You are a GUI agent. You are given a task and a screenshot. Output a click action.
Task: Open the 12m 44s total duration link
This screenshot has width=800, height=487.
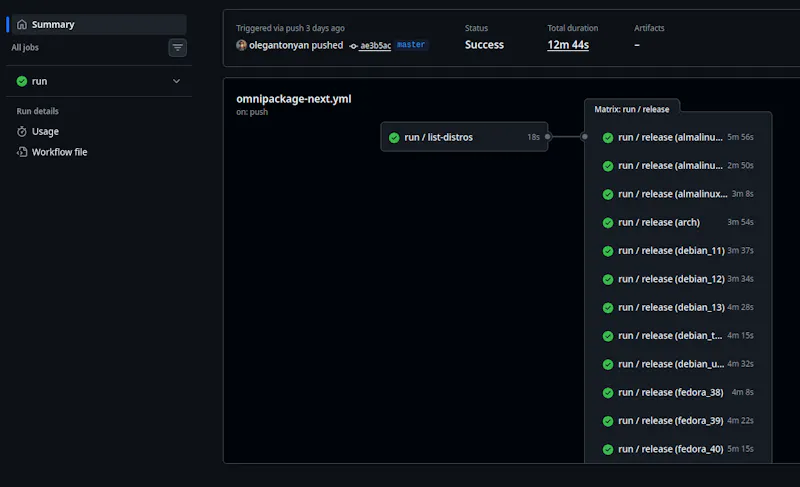(568, 45)
